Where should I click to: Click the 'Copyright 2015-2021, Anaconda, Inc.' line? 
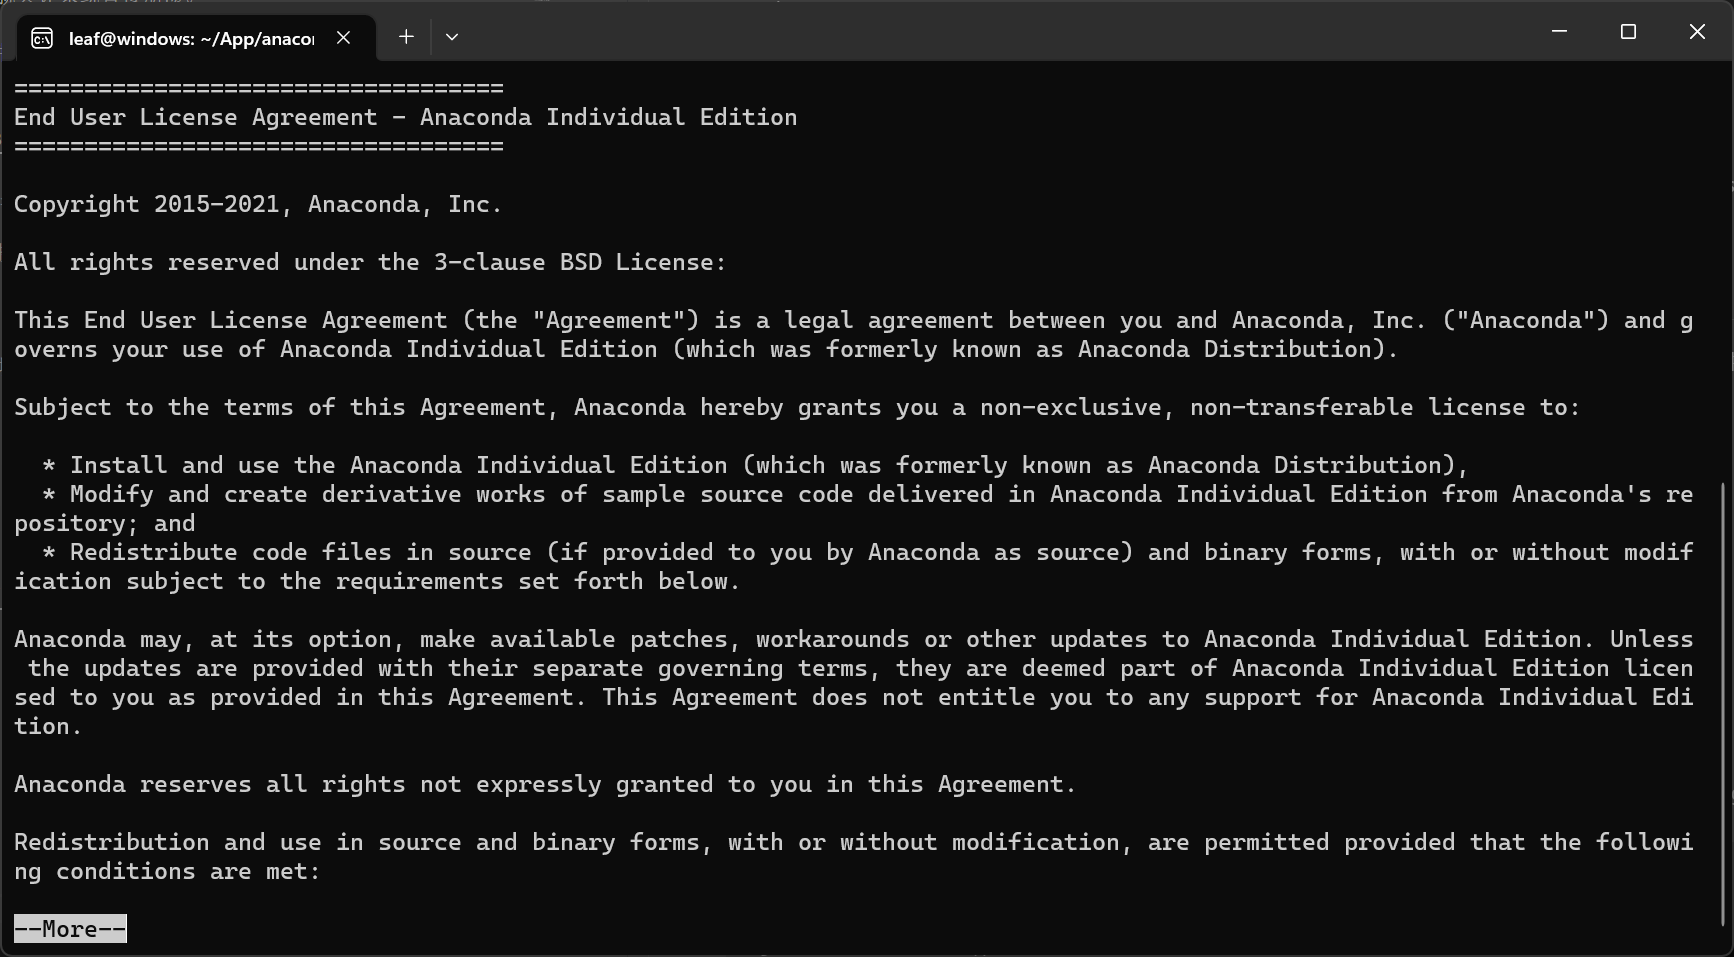pyautogui.click(x=258, y=204)
